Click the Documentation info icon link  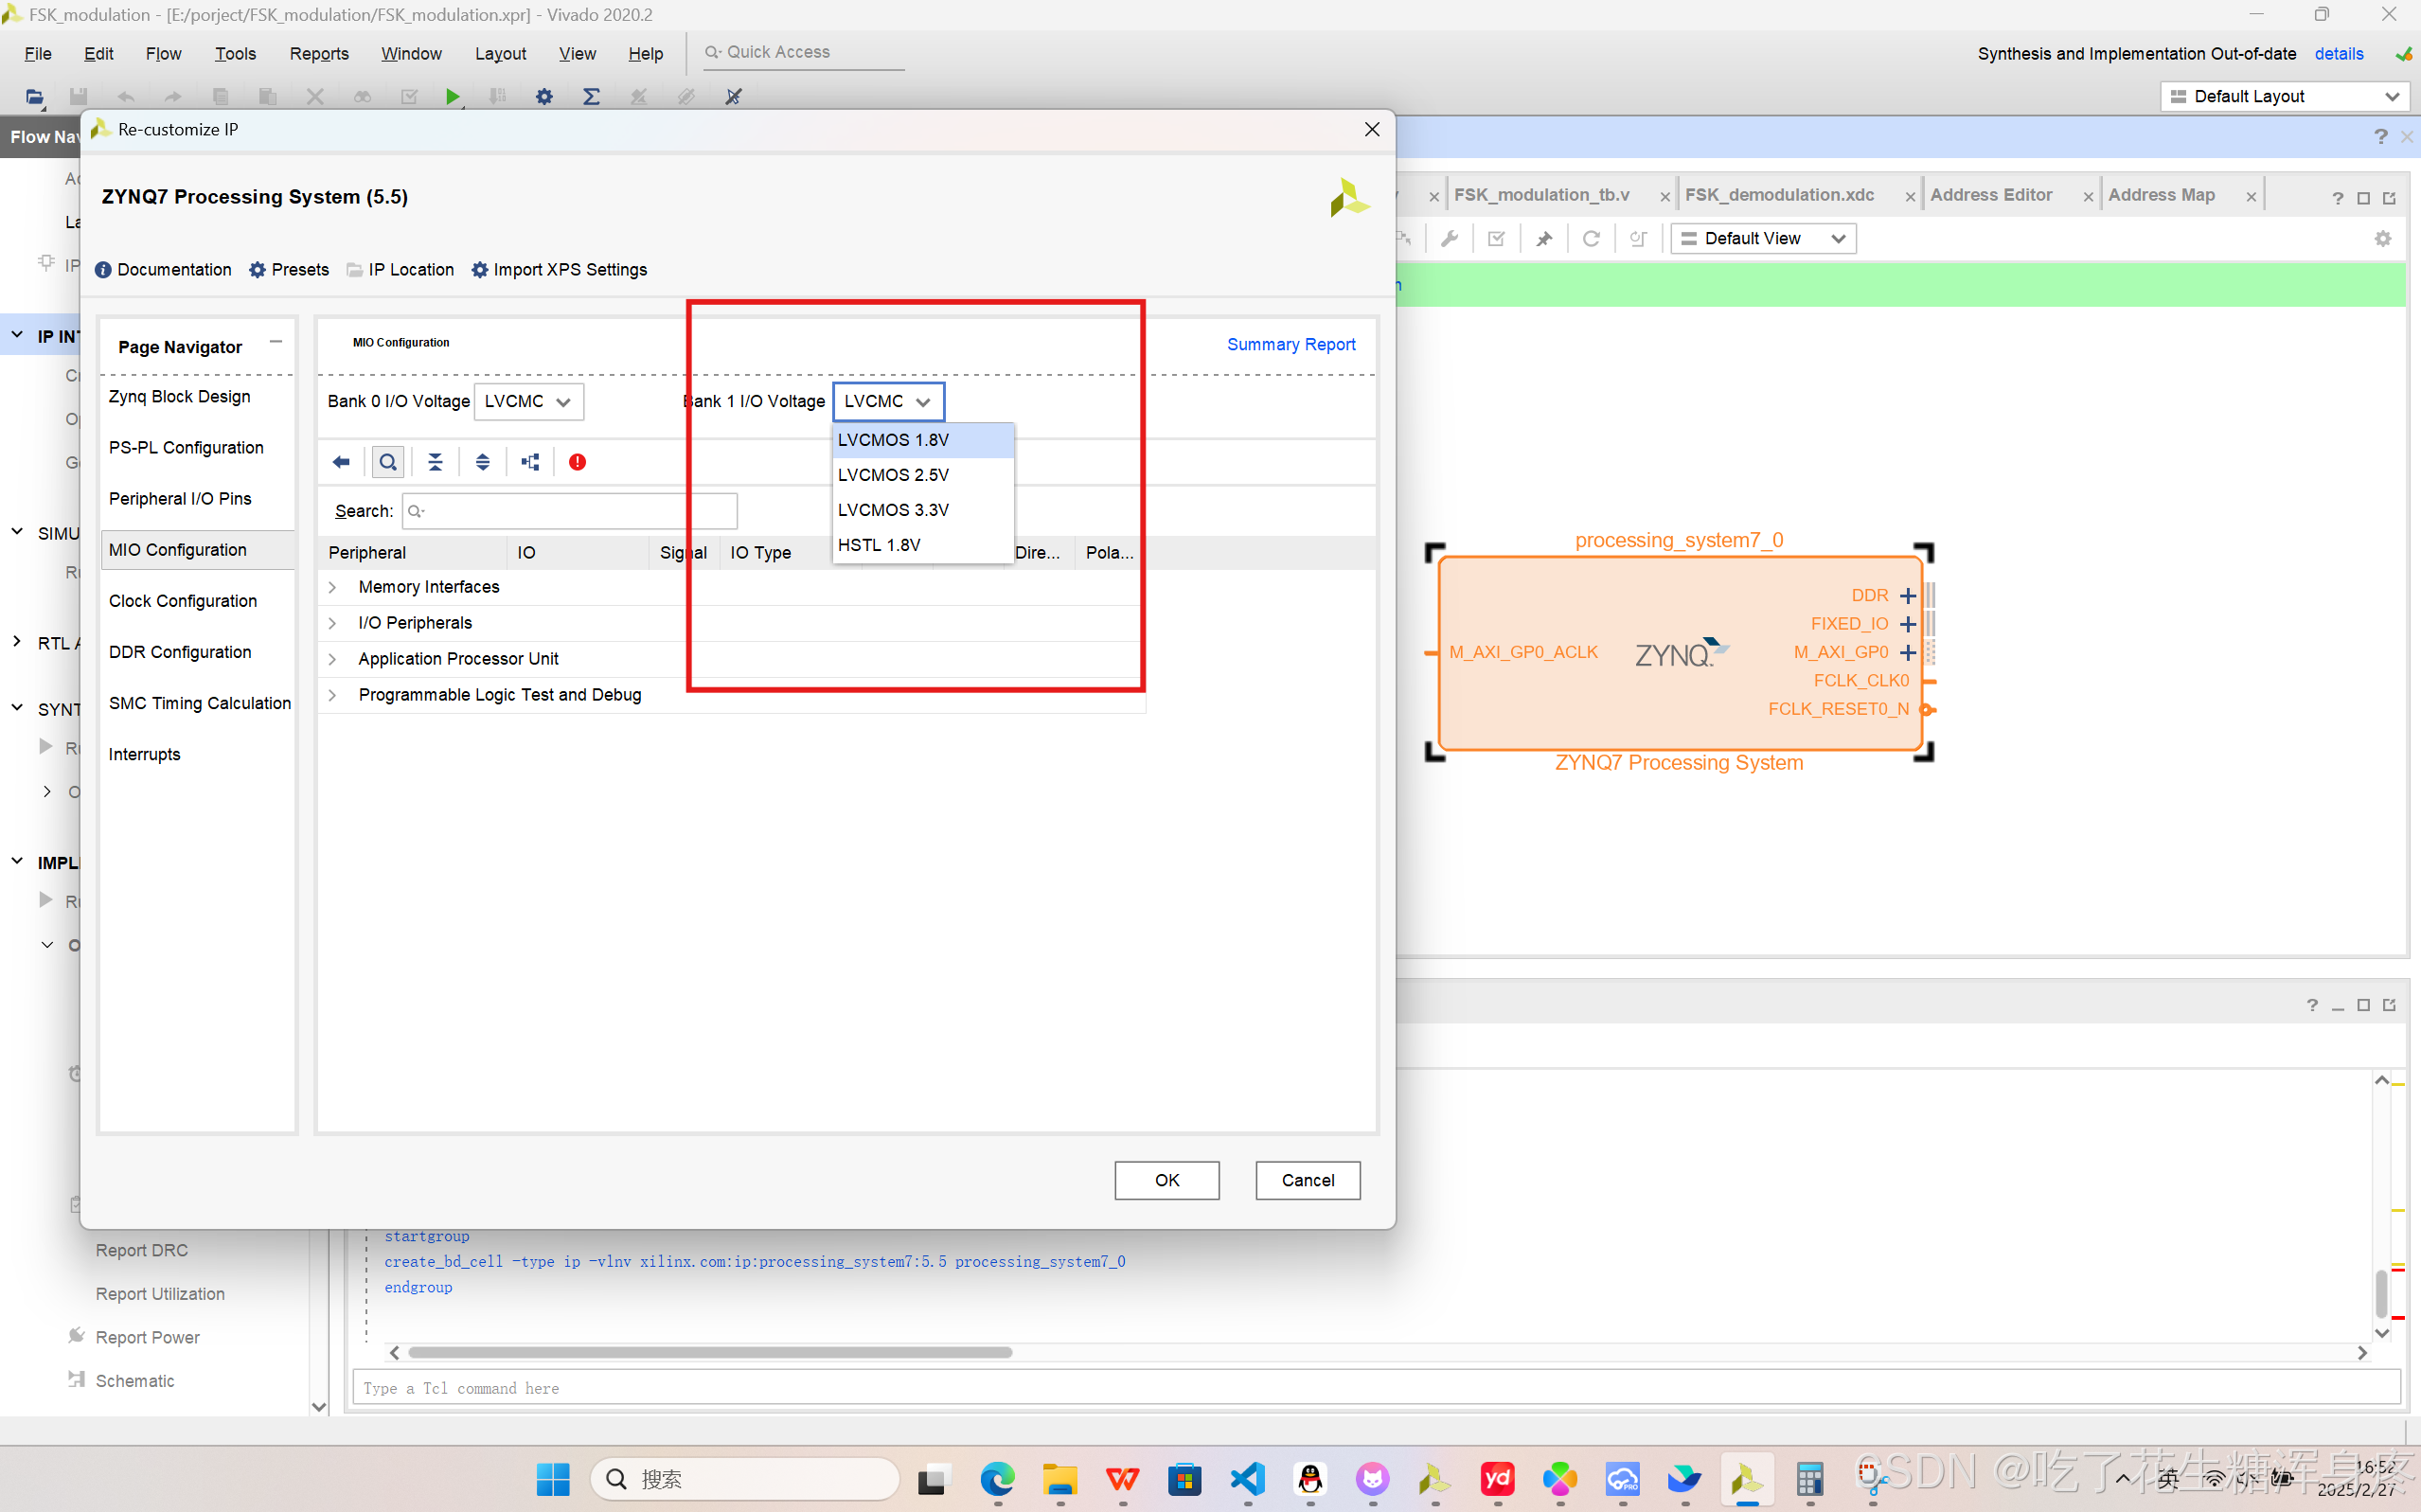click(x=163, y=270)
